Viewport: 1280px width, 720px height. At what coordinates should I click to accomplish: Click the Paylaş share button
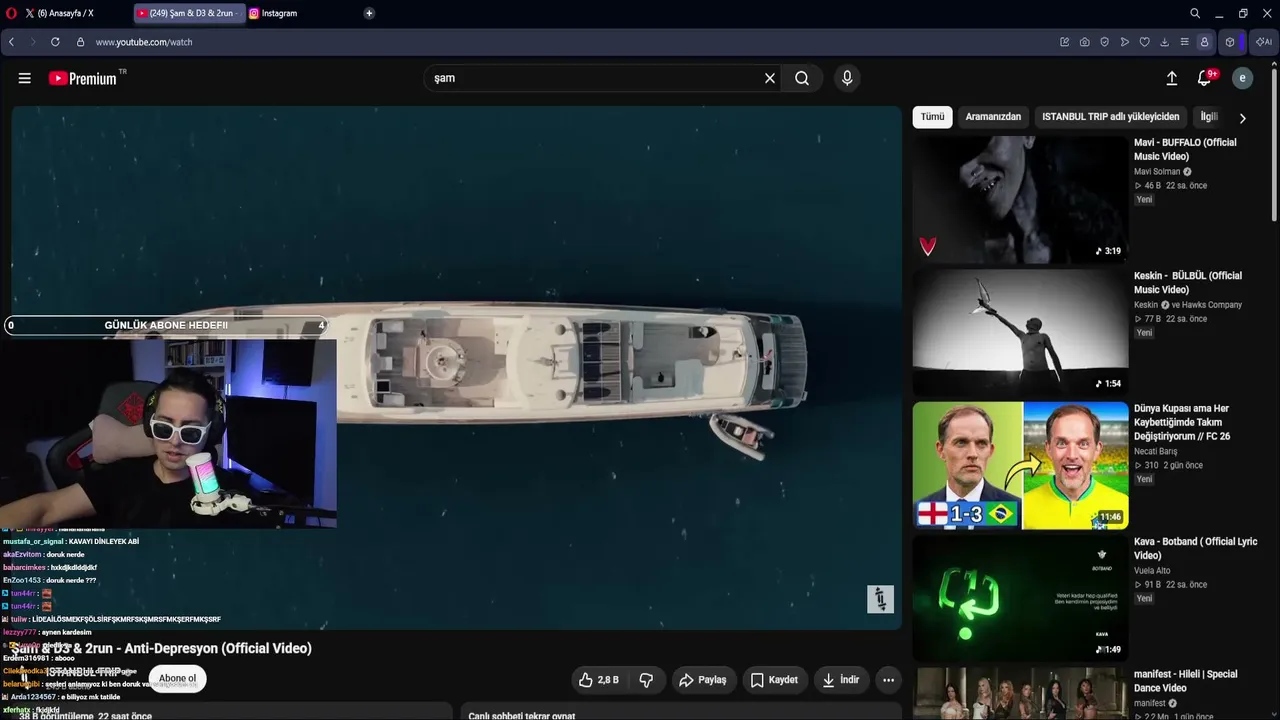pyautogui.click(x=703, y=680)
